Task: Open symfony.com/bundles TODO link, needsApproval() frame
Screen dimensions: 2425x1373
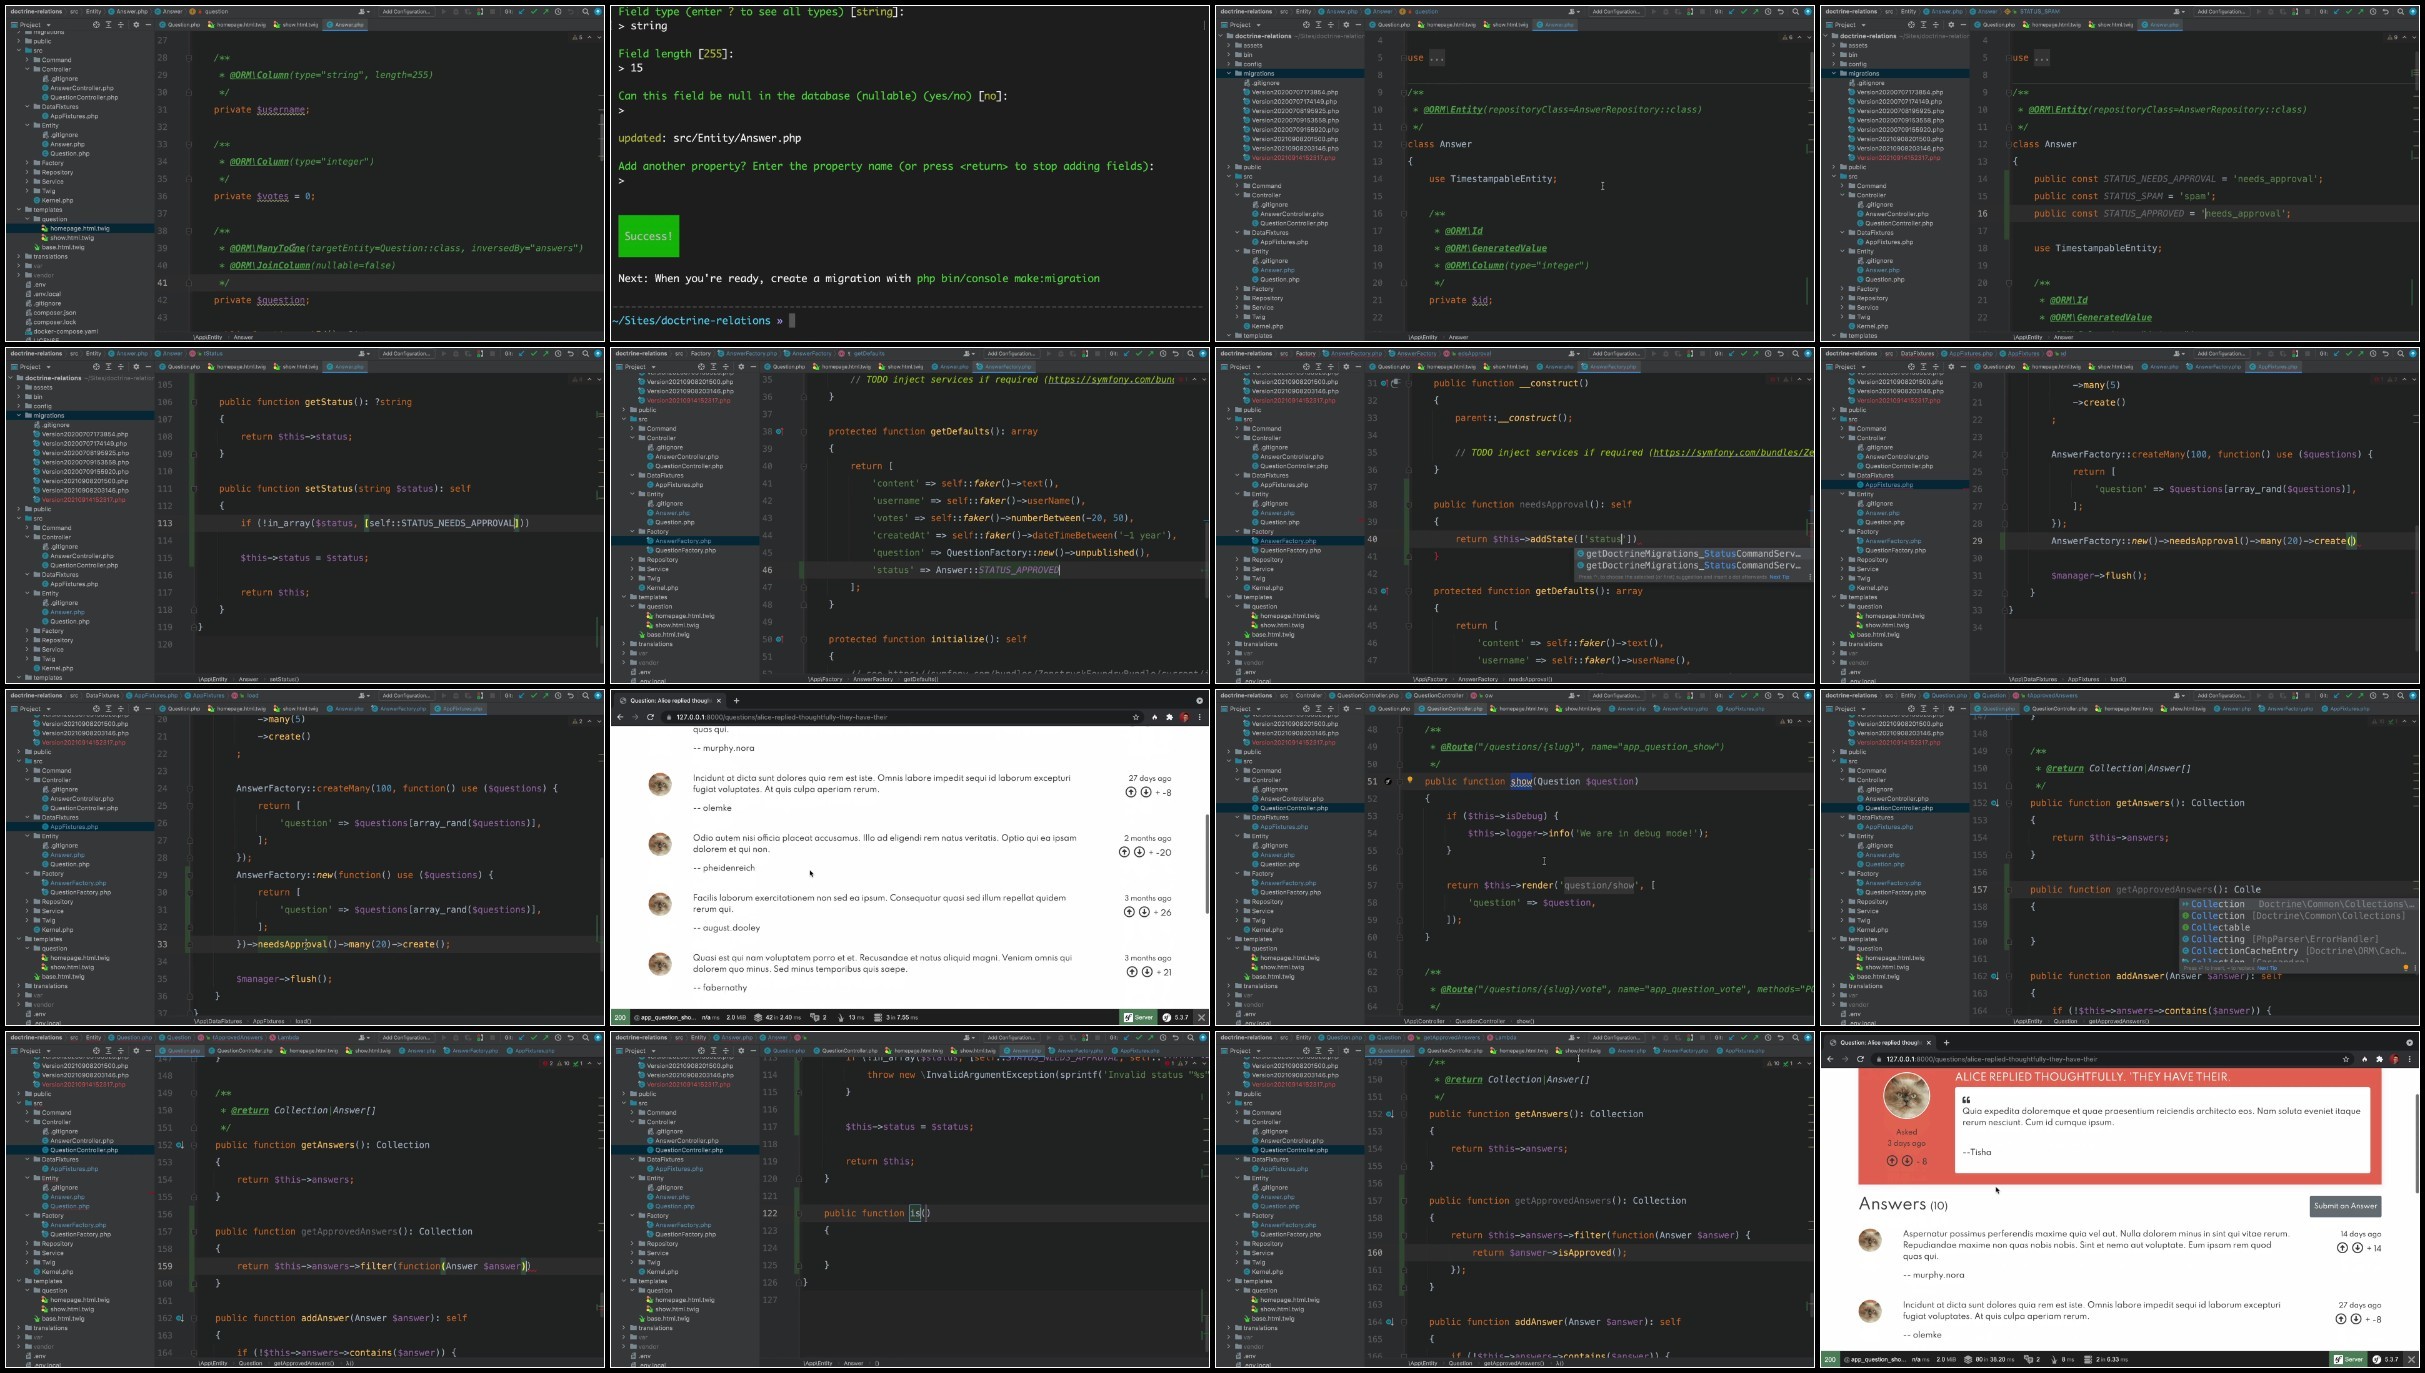Action: click(1732, 453)
